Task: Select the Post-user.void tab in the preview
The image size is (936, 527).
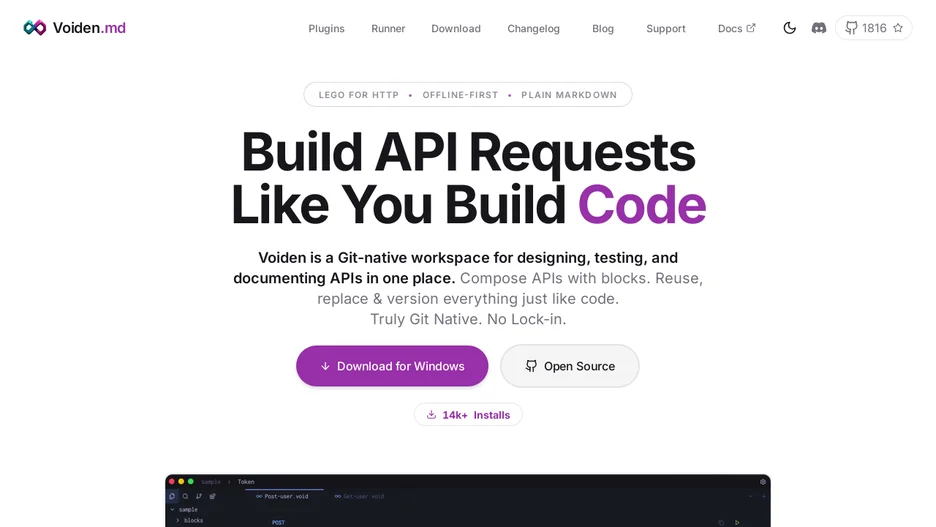Action: click(x=282, y=496)
